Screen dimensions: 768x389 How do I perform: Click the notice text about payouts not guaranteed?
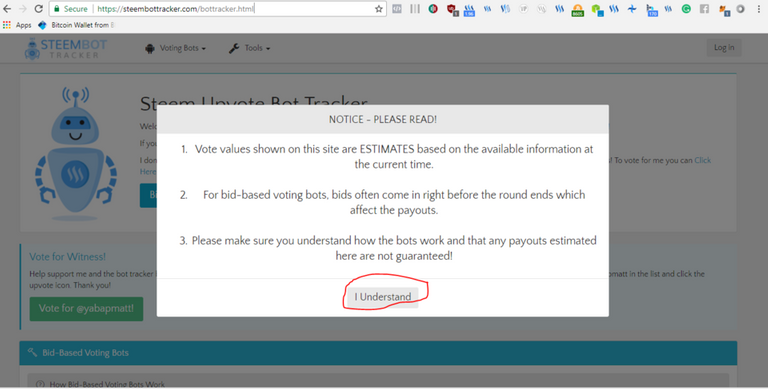[x=394, y=248]
